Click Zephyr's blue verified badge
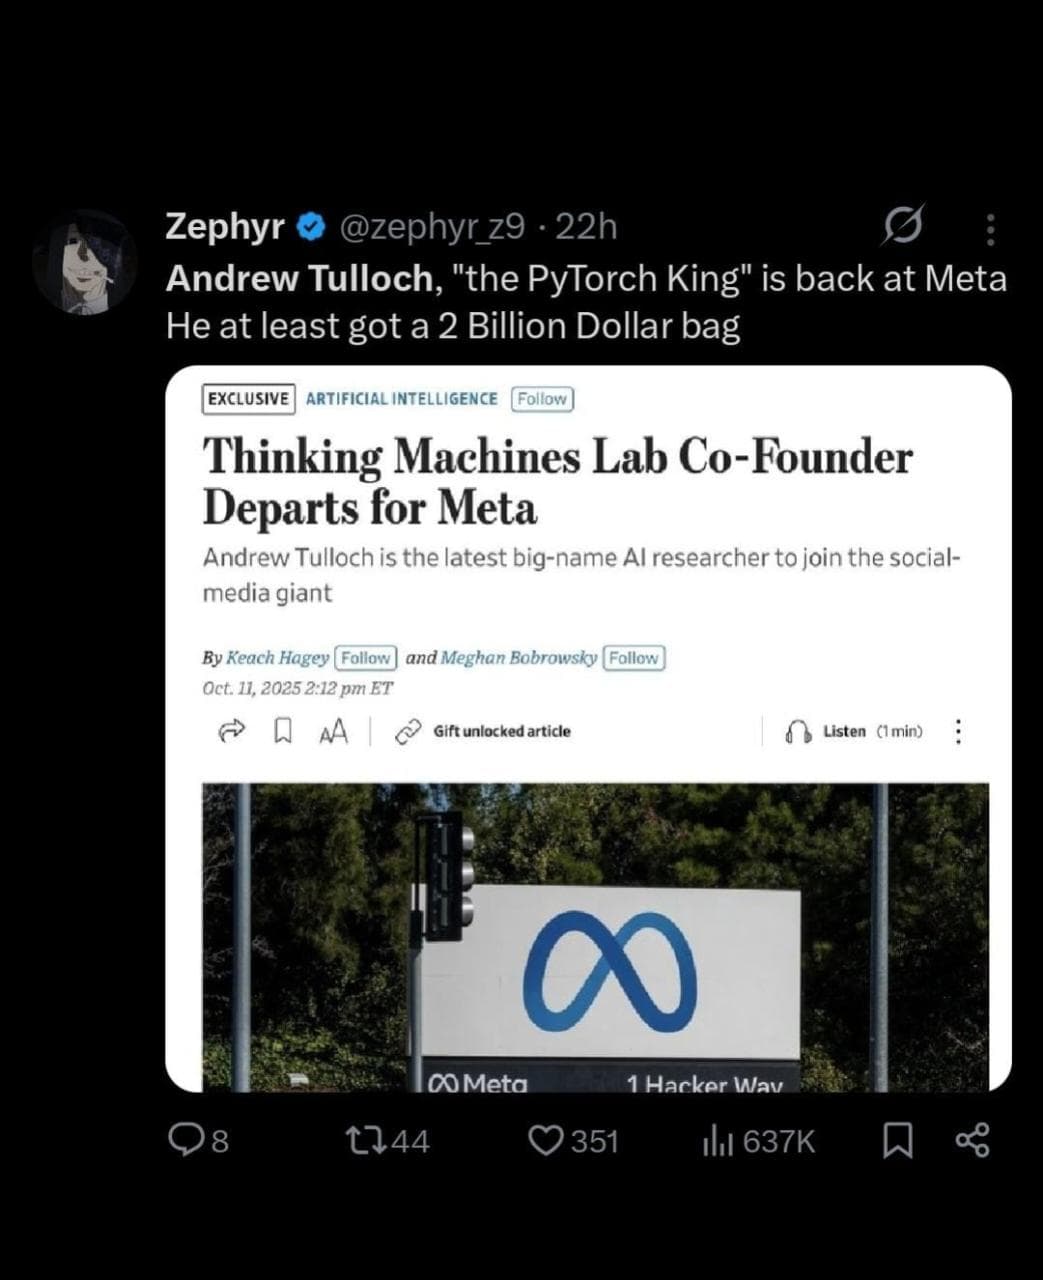Screen dimensions: 1043x1280 click(311, 227)
